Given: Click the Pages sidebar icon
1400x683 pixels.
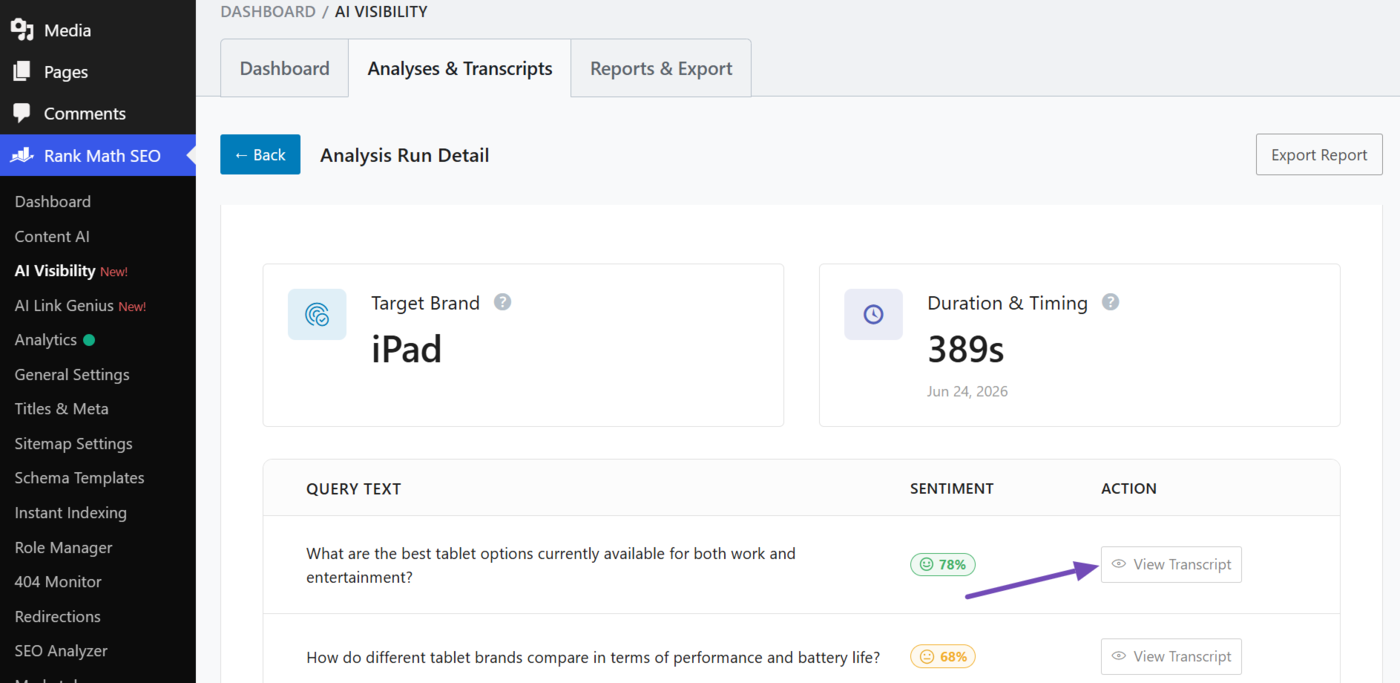Looking at the screenshot, I should (22, 72).
